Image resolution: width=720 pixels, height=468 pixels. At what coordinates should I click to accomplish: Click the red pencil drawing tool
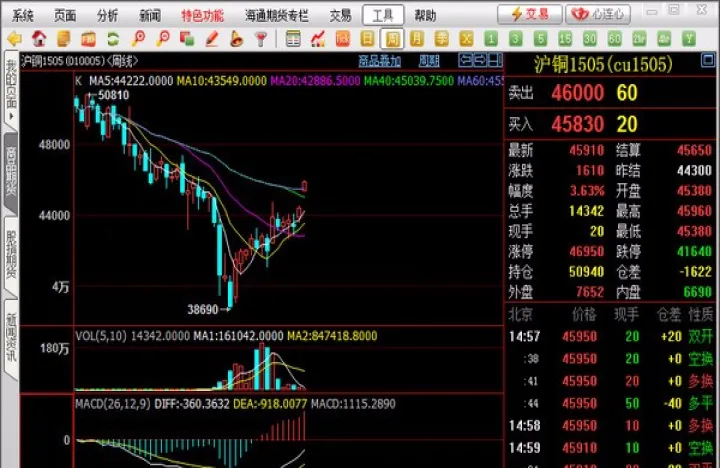(x=211, y=39)
